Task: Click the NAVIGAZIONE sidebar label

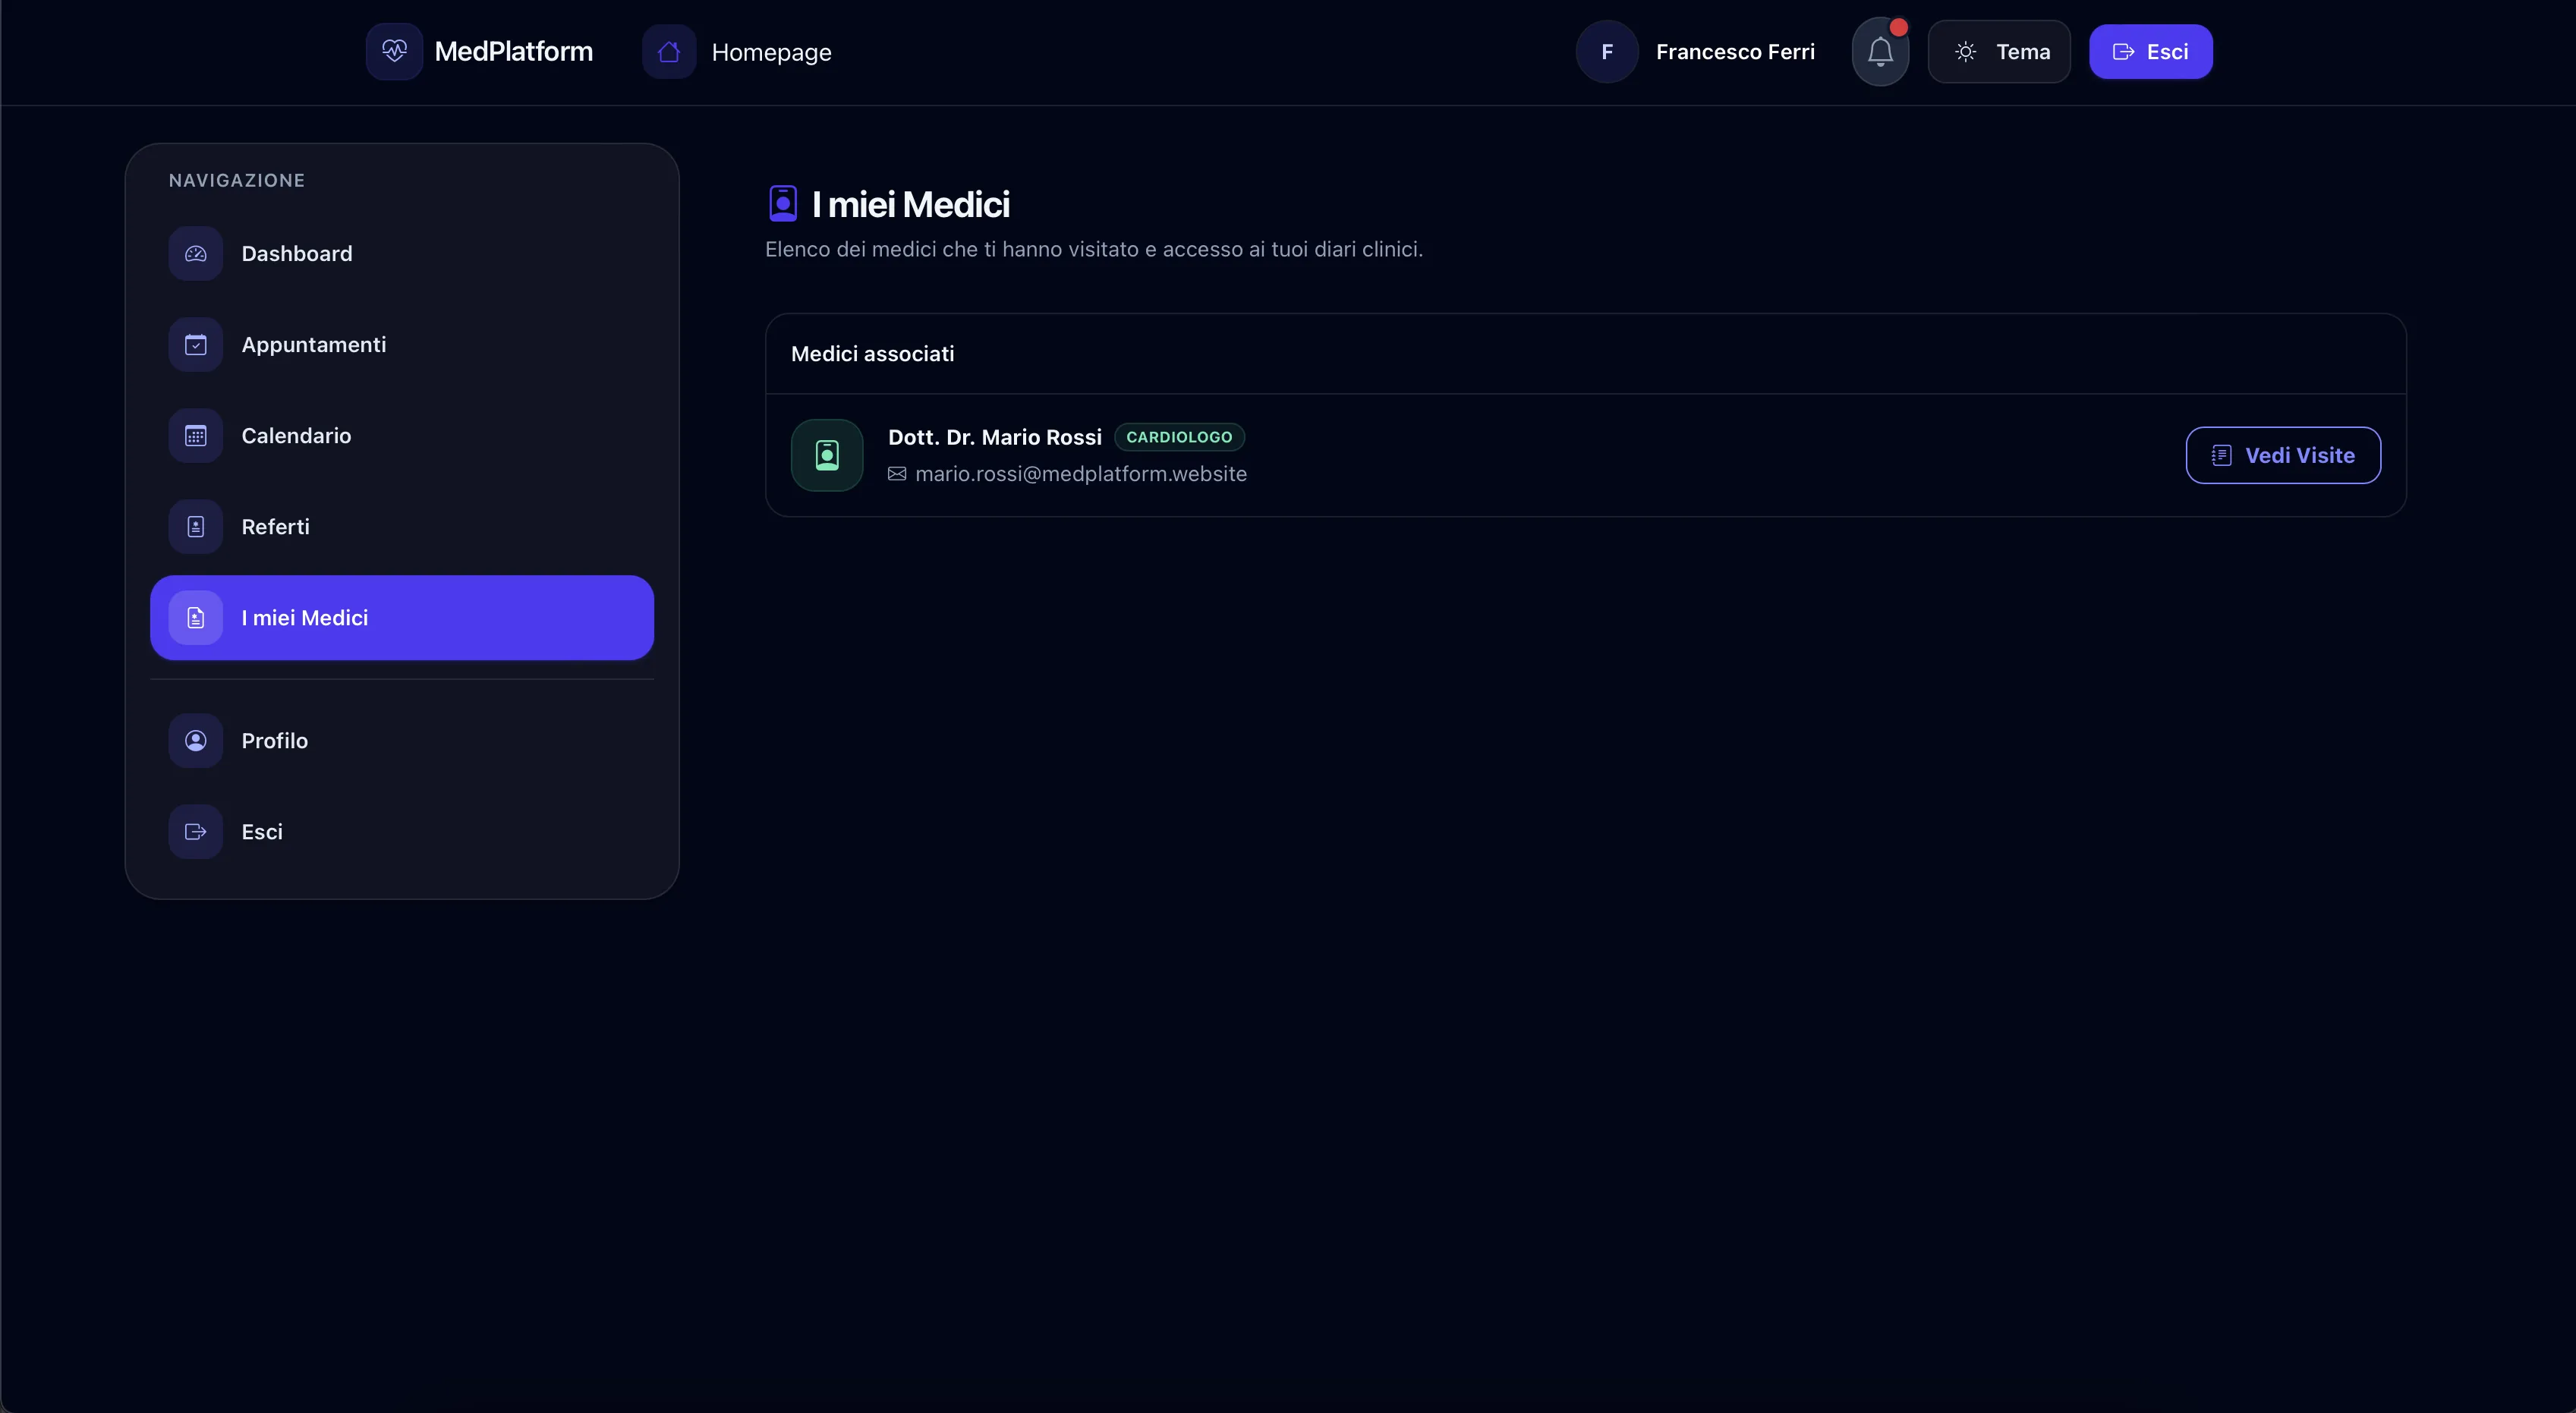Action: 237,181
